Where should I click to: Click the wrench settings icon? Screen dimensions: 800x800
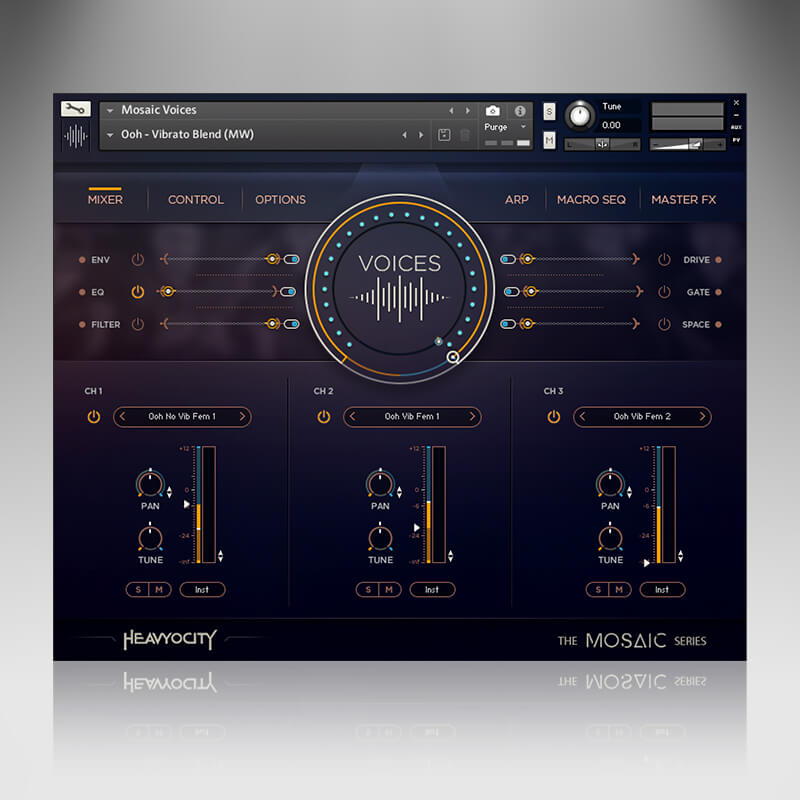[75, 109]
